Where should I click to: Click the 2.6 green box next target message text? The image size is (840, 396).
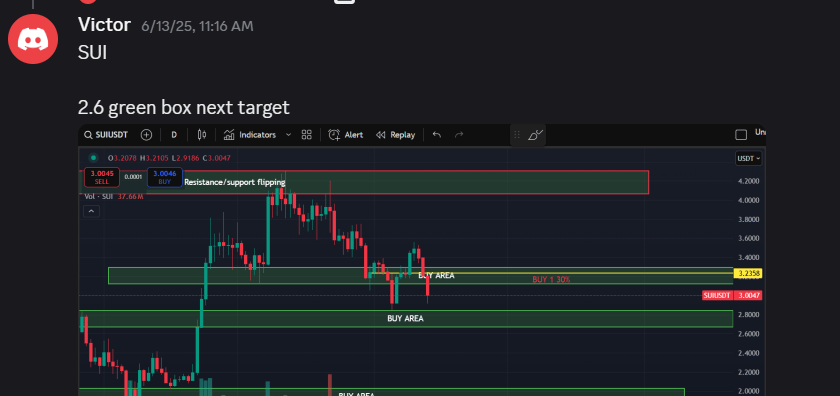point(184,108)
